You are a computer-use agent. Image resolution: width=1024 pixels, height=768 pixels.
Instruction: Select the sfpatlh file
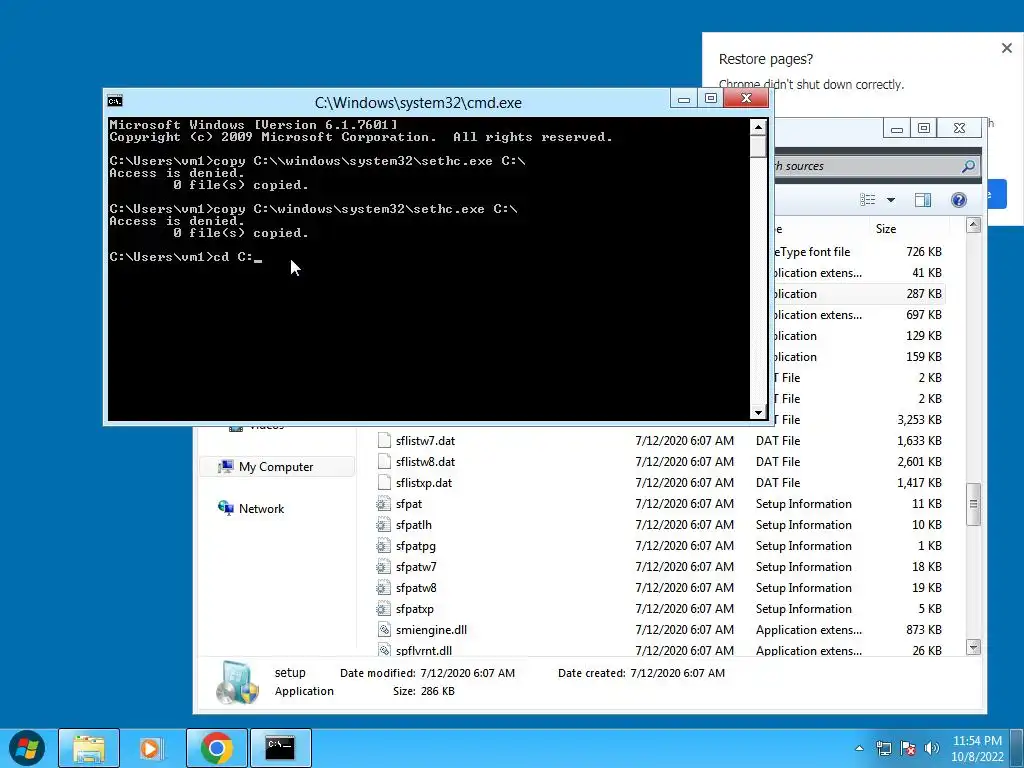[413, 525]
